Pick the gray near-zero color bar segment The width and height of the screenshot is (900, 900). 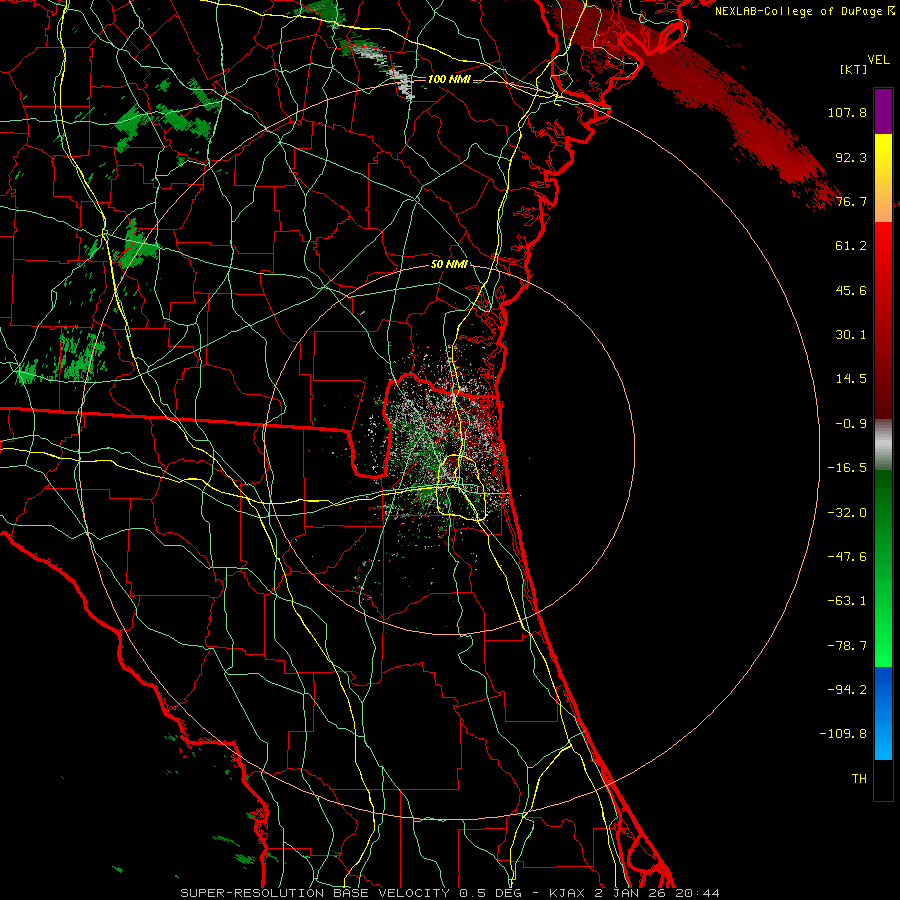pyautogui.click(x=883, y=445)
